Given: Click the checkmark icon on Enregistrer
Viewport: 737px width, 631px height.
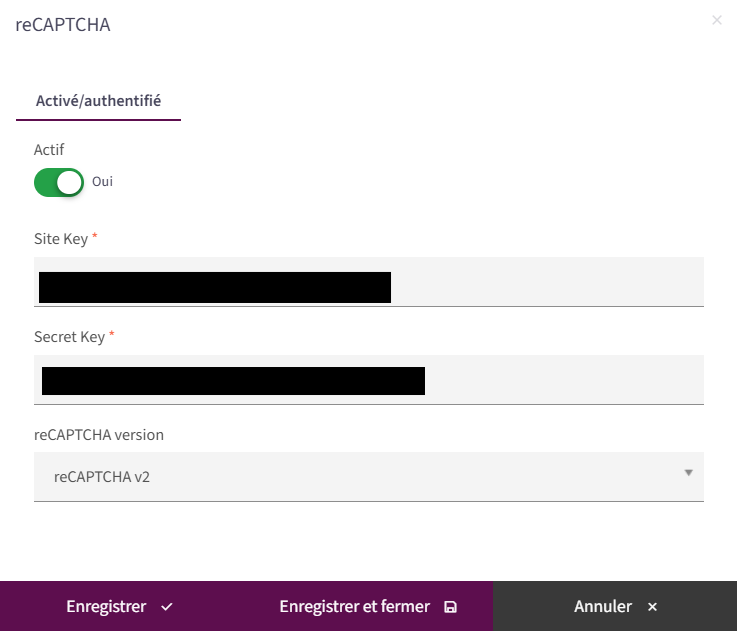Looking at the screenshot, I should (x=166, y=607).
